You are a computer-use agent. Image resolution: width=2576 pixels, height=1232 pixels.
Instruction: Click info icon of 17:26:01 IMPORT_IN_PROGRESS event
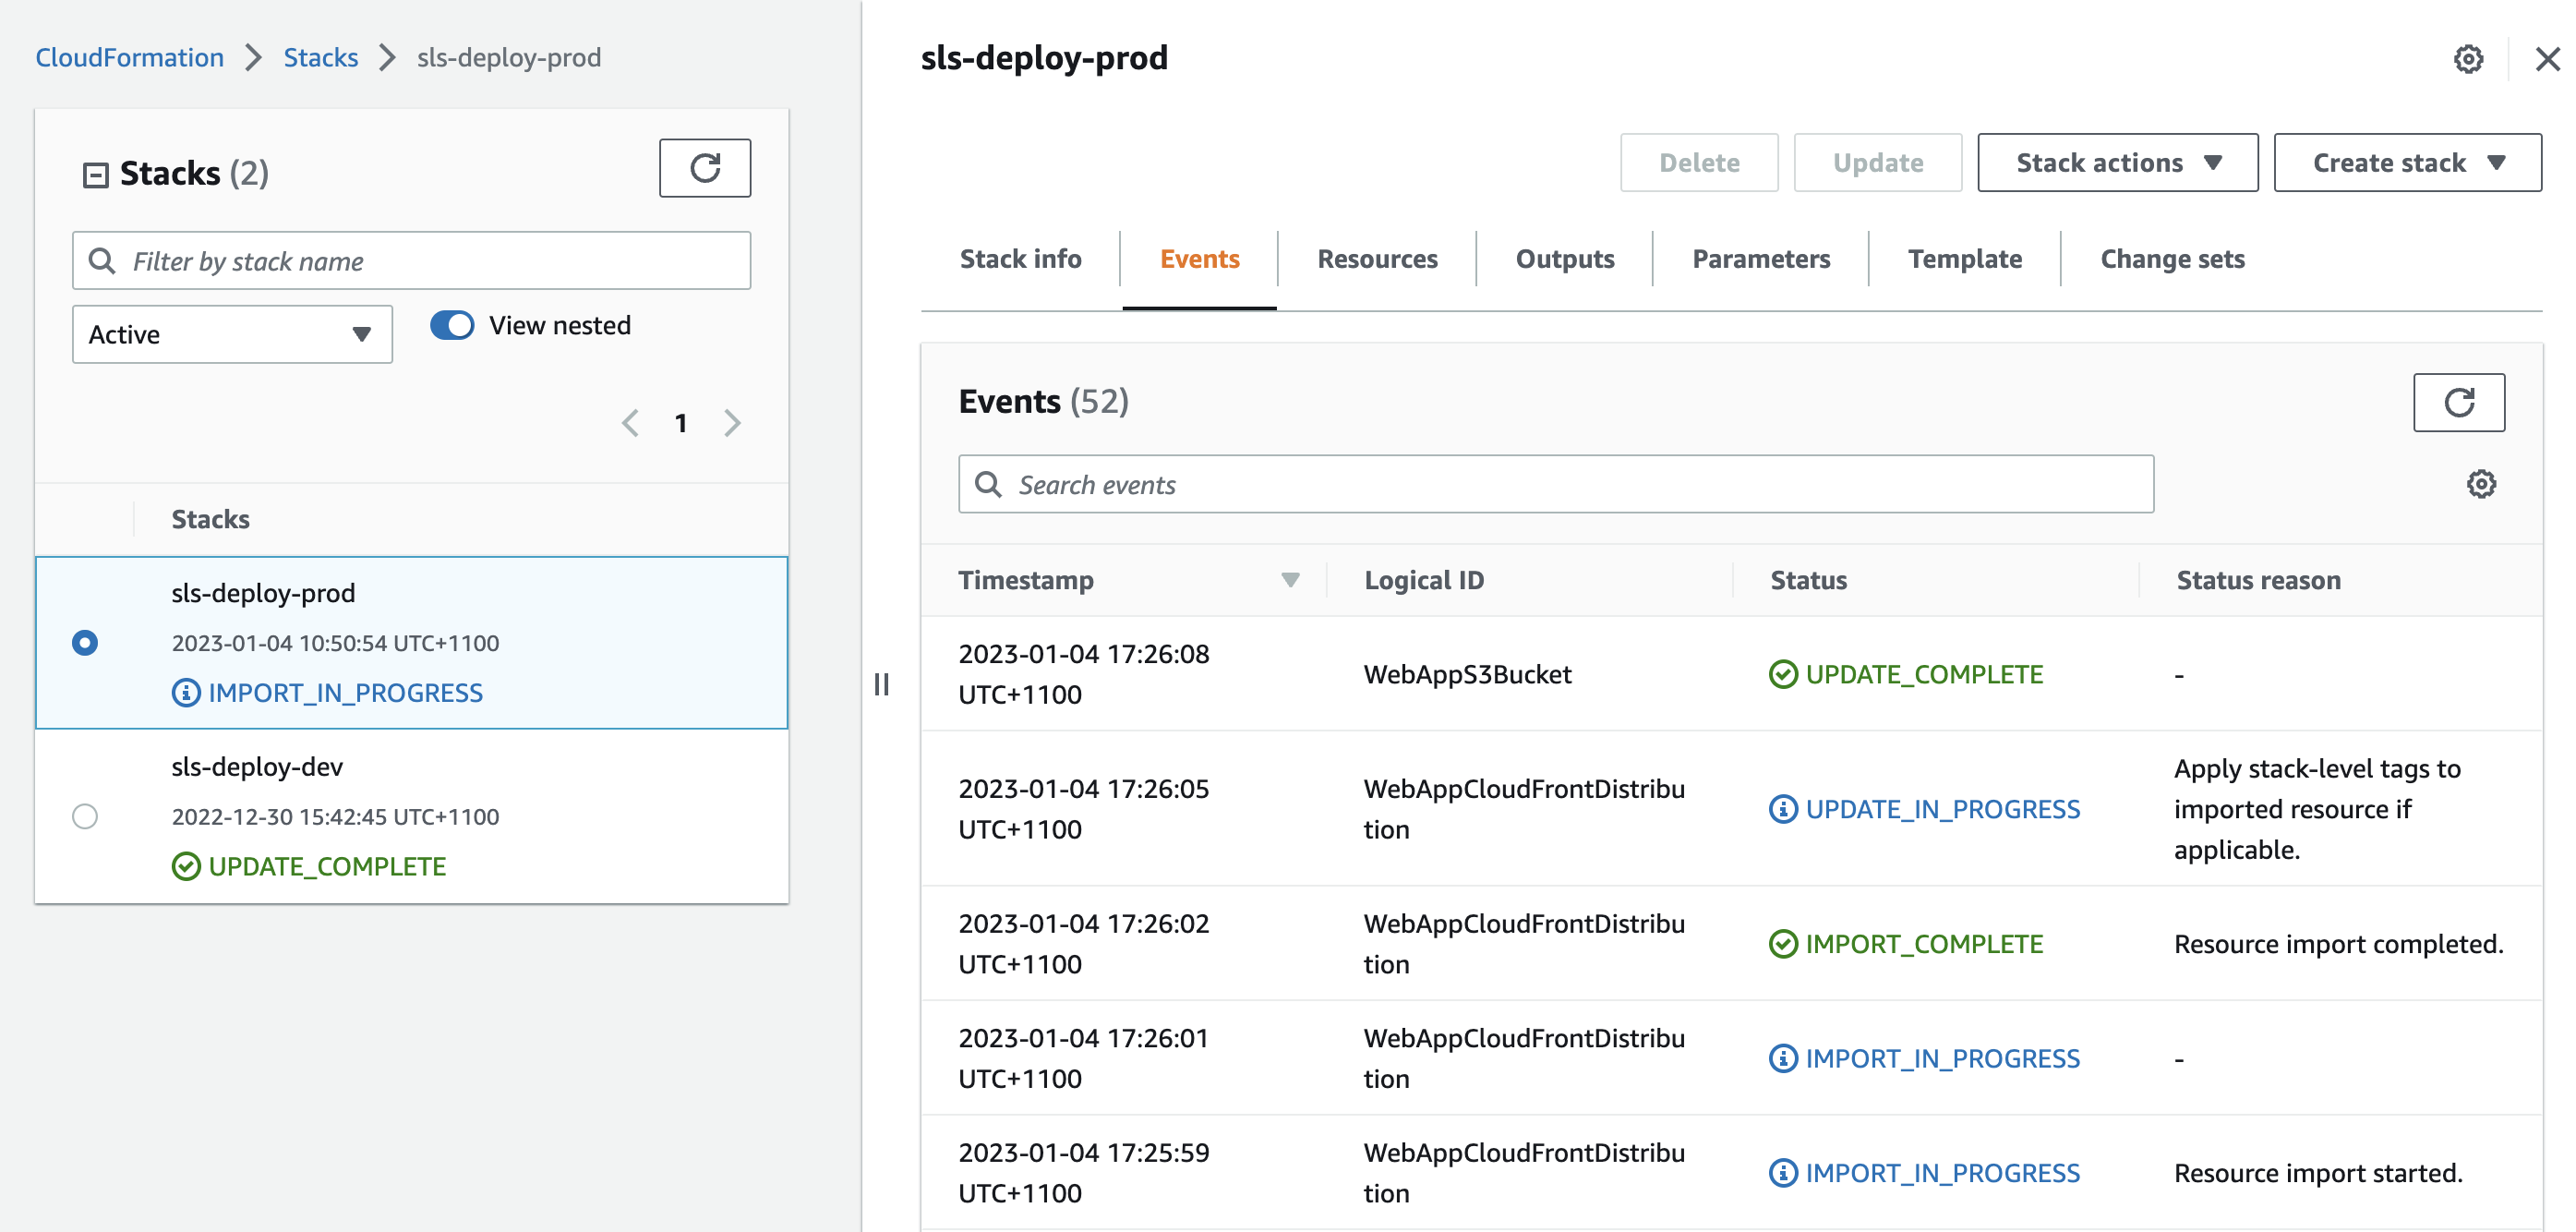tap(1782, 1057)
